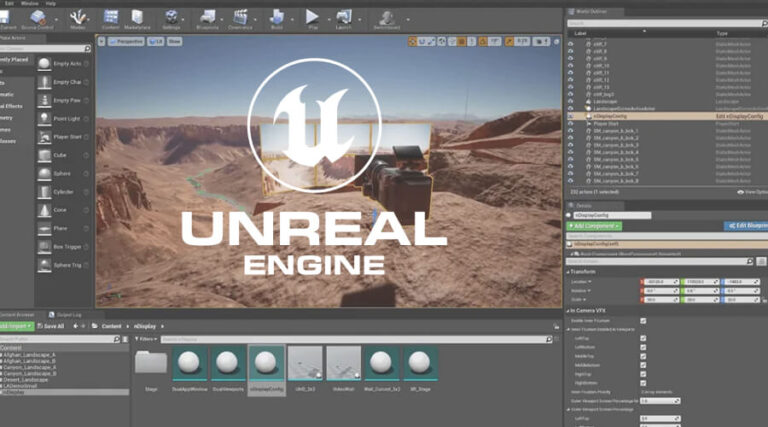Click Content in the path breadcrumb

pyautogui.click(x=111, y=326)
